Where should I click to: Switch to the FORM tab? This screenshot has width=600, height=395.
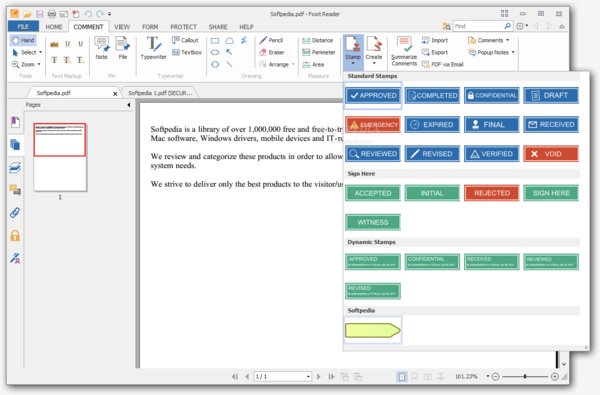(150, 27)
